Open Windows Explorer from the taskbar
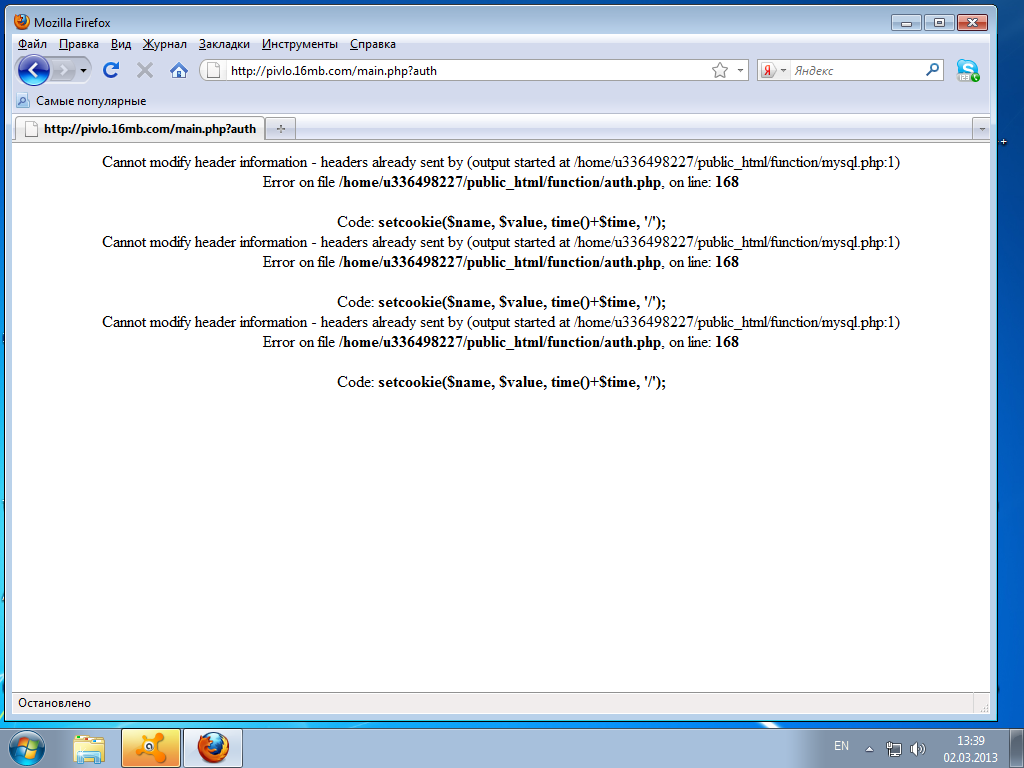 (90, 747)
